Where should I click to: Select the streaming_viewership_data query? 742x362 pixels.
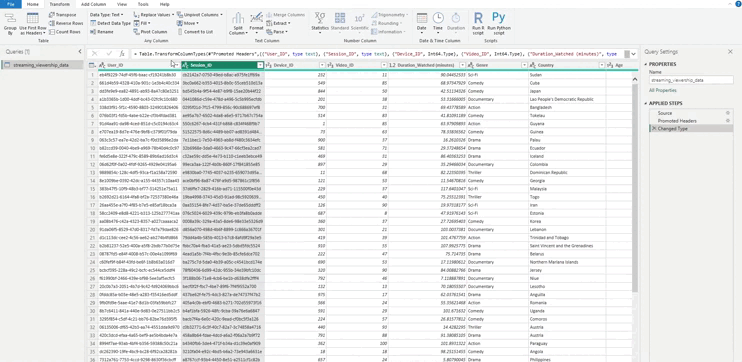pos(41,65)
